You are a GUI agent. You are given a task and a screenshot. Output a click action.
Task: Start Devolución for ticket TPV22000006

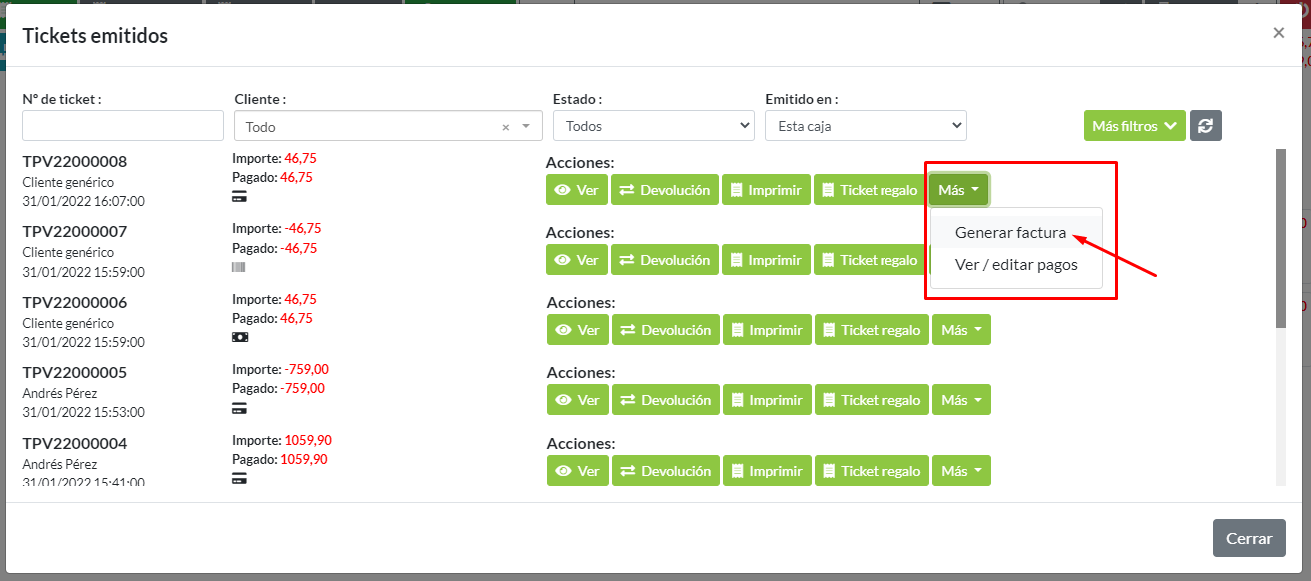click(665, 330)
